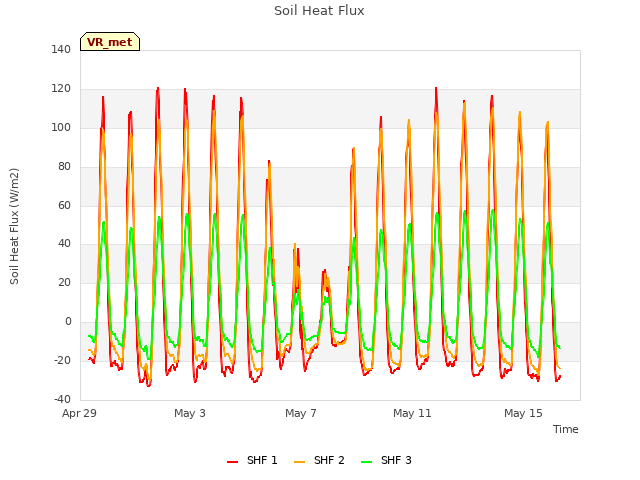
Task: Click the red SHF 1 legend swatch
Action: click(233, 462)
